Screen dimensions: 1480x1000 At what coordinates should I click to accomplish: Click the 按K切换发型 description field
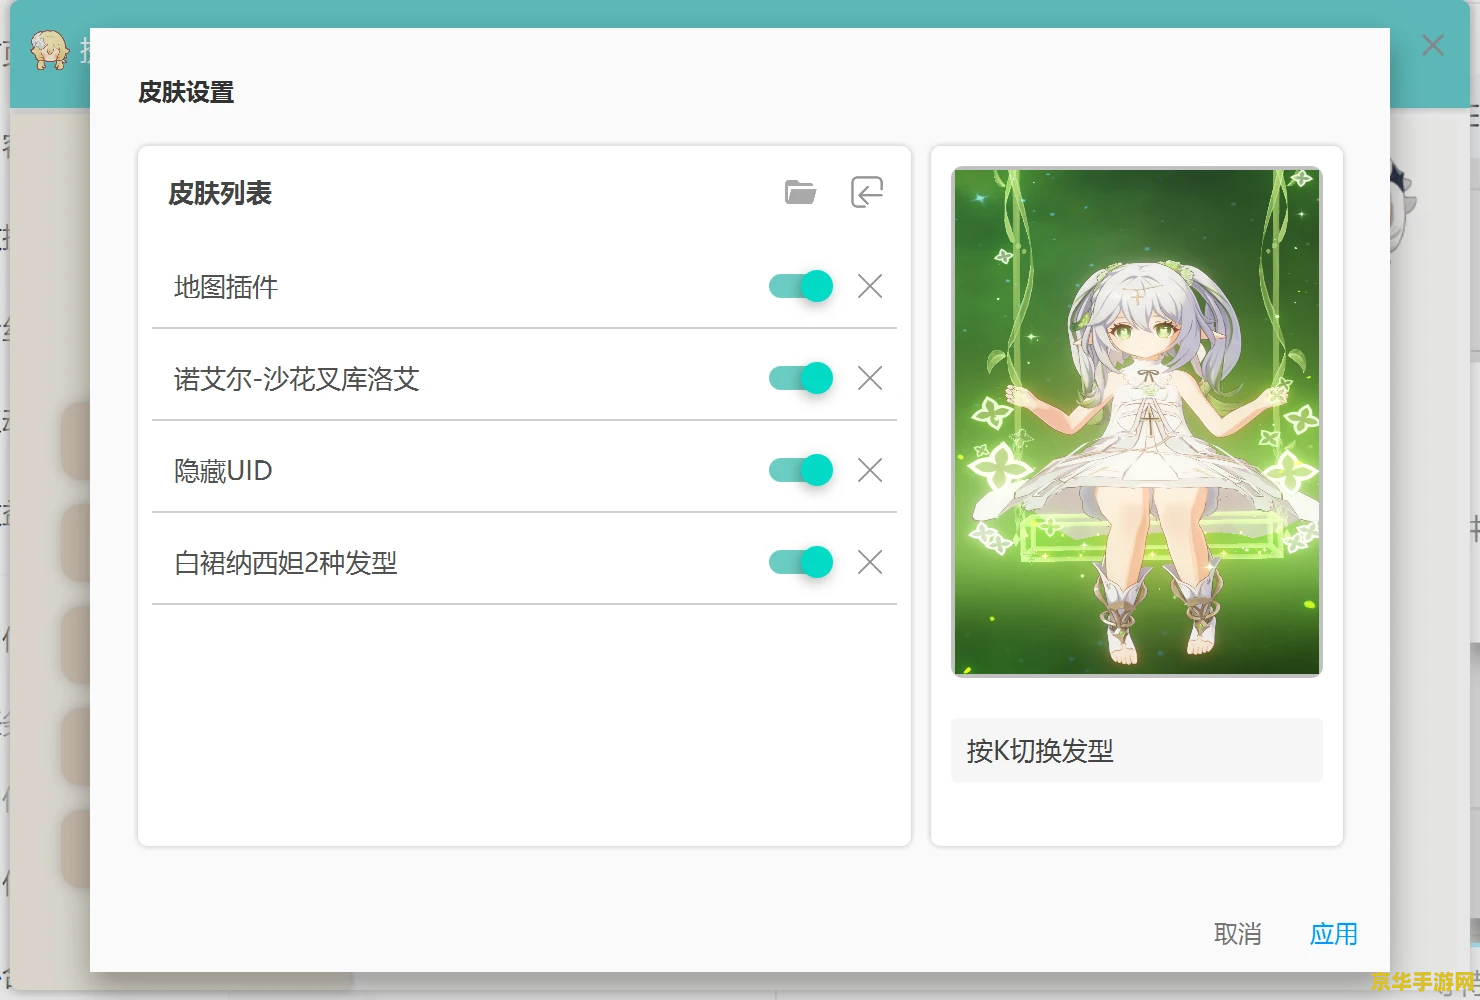coord(1137,750)
